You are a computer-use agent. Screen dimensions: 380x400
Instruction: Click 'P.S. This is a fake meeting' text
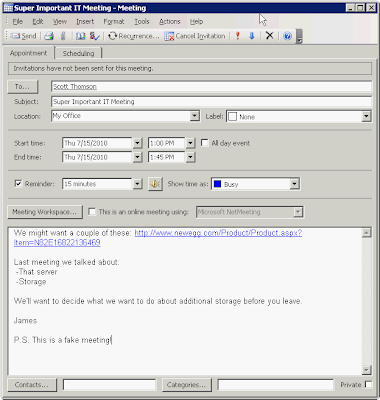point(62,340)
